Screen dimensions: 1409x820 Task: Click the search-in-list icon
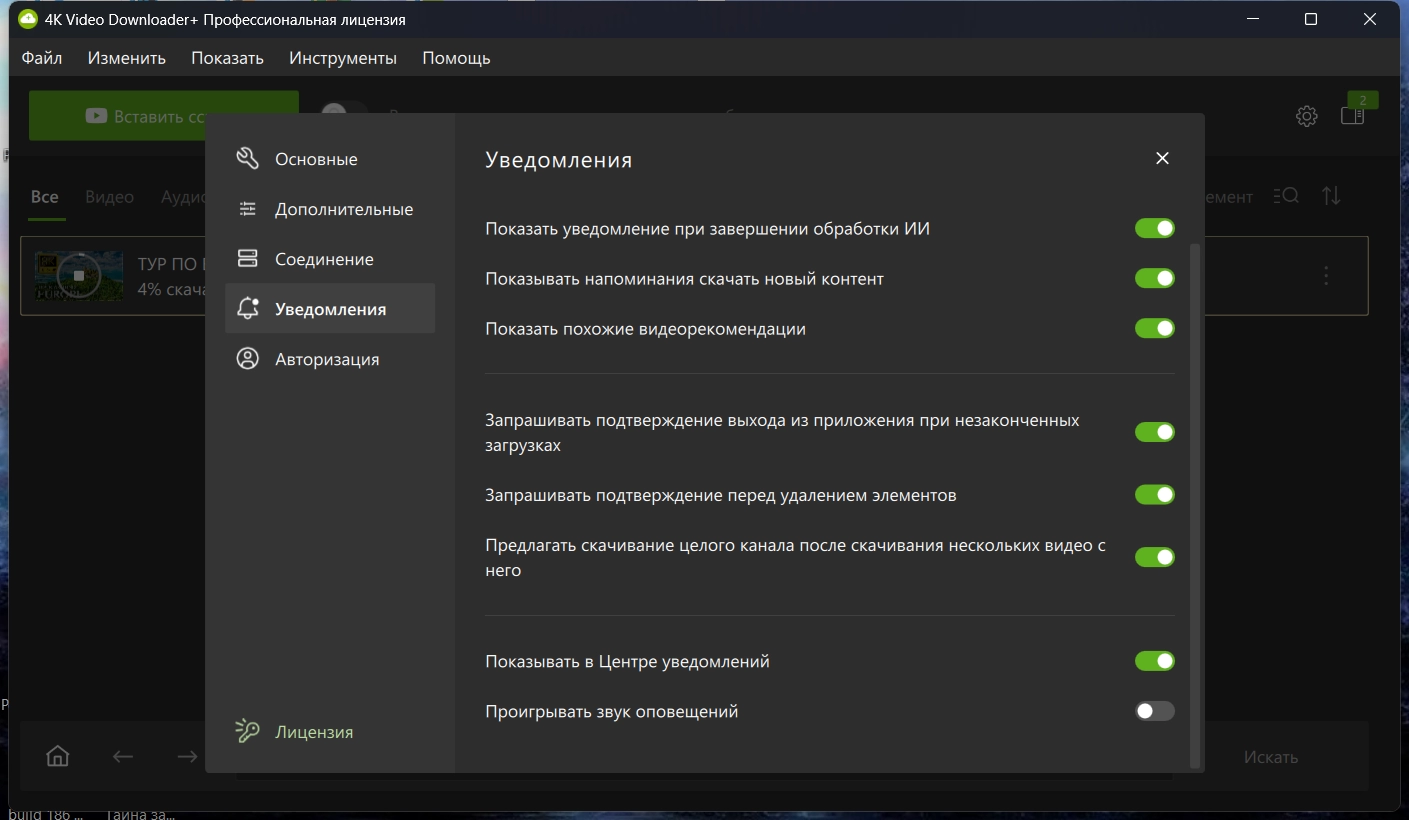(1286, 196)
